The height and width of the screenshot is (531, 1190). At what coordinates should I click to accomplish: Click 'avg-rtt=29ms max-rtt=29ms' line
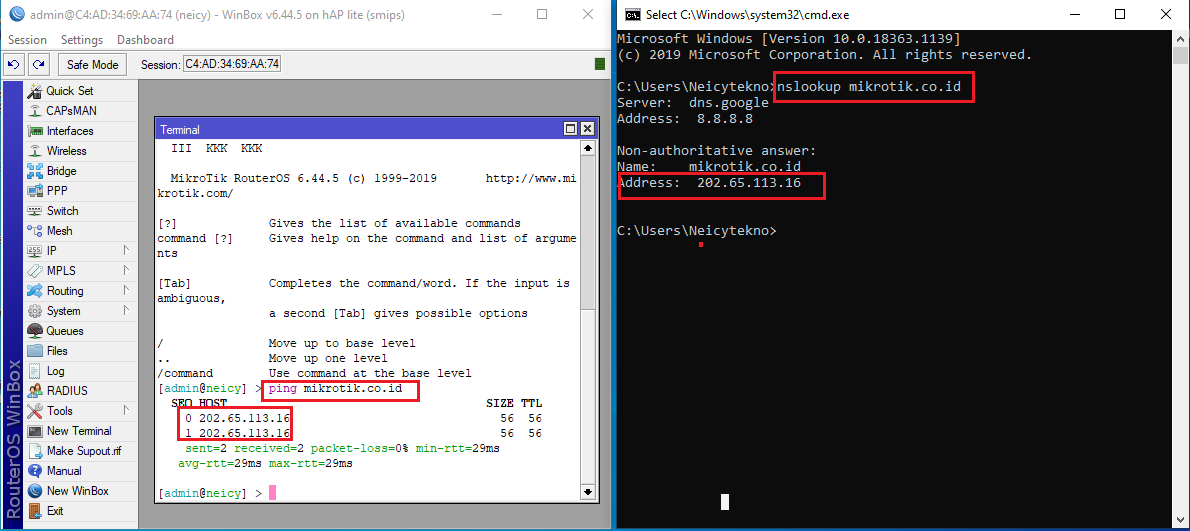coord(266,463)
